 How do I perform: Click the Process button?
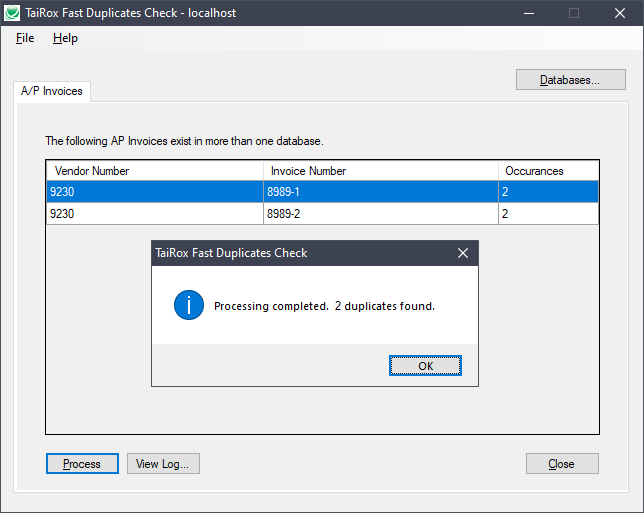tap(82, 464)
